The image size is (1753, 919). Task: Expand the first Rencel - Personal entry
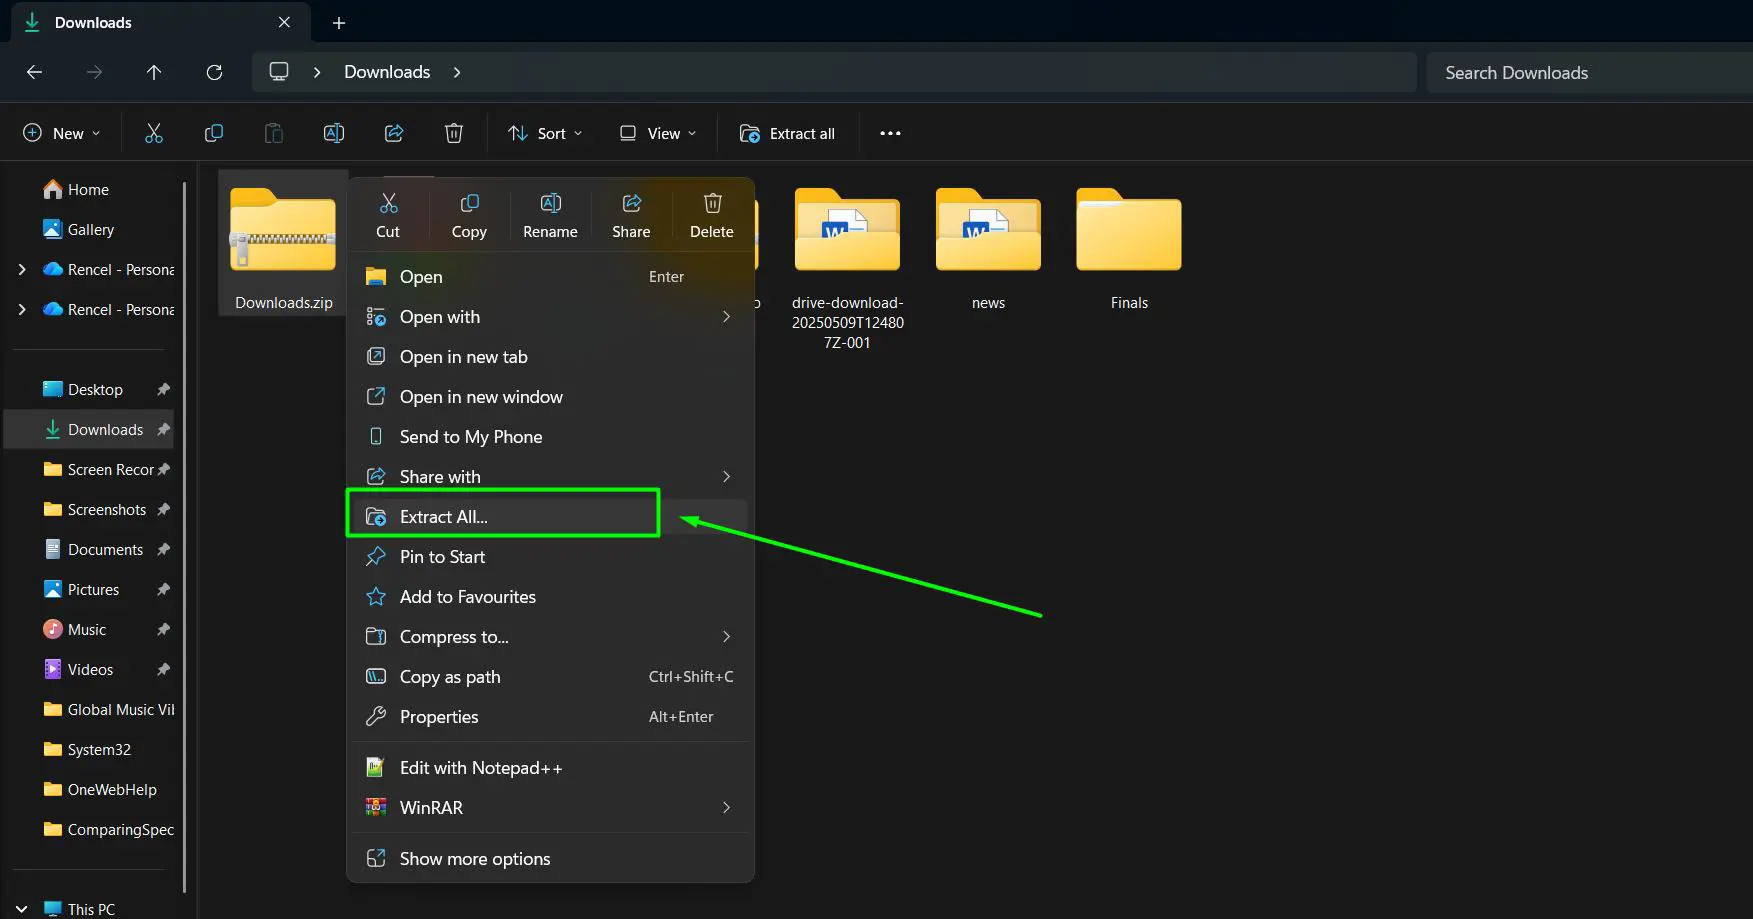[x=22, y=269]
